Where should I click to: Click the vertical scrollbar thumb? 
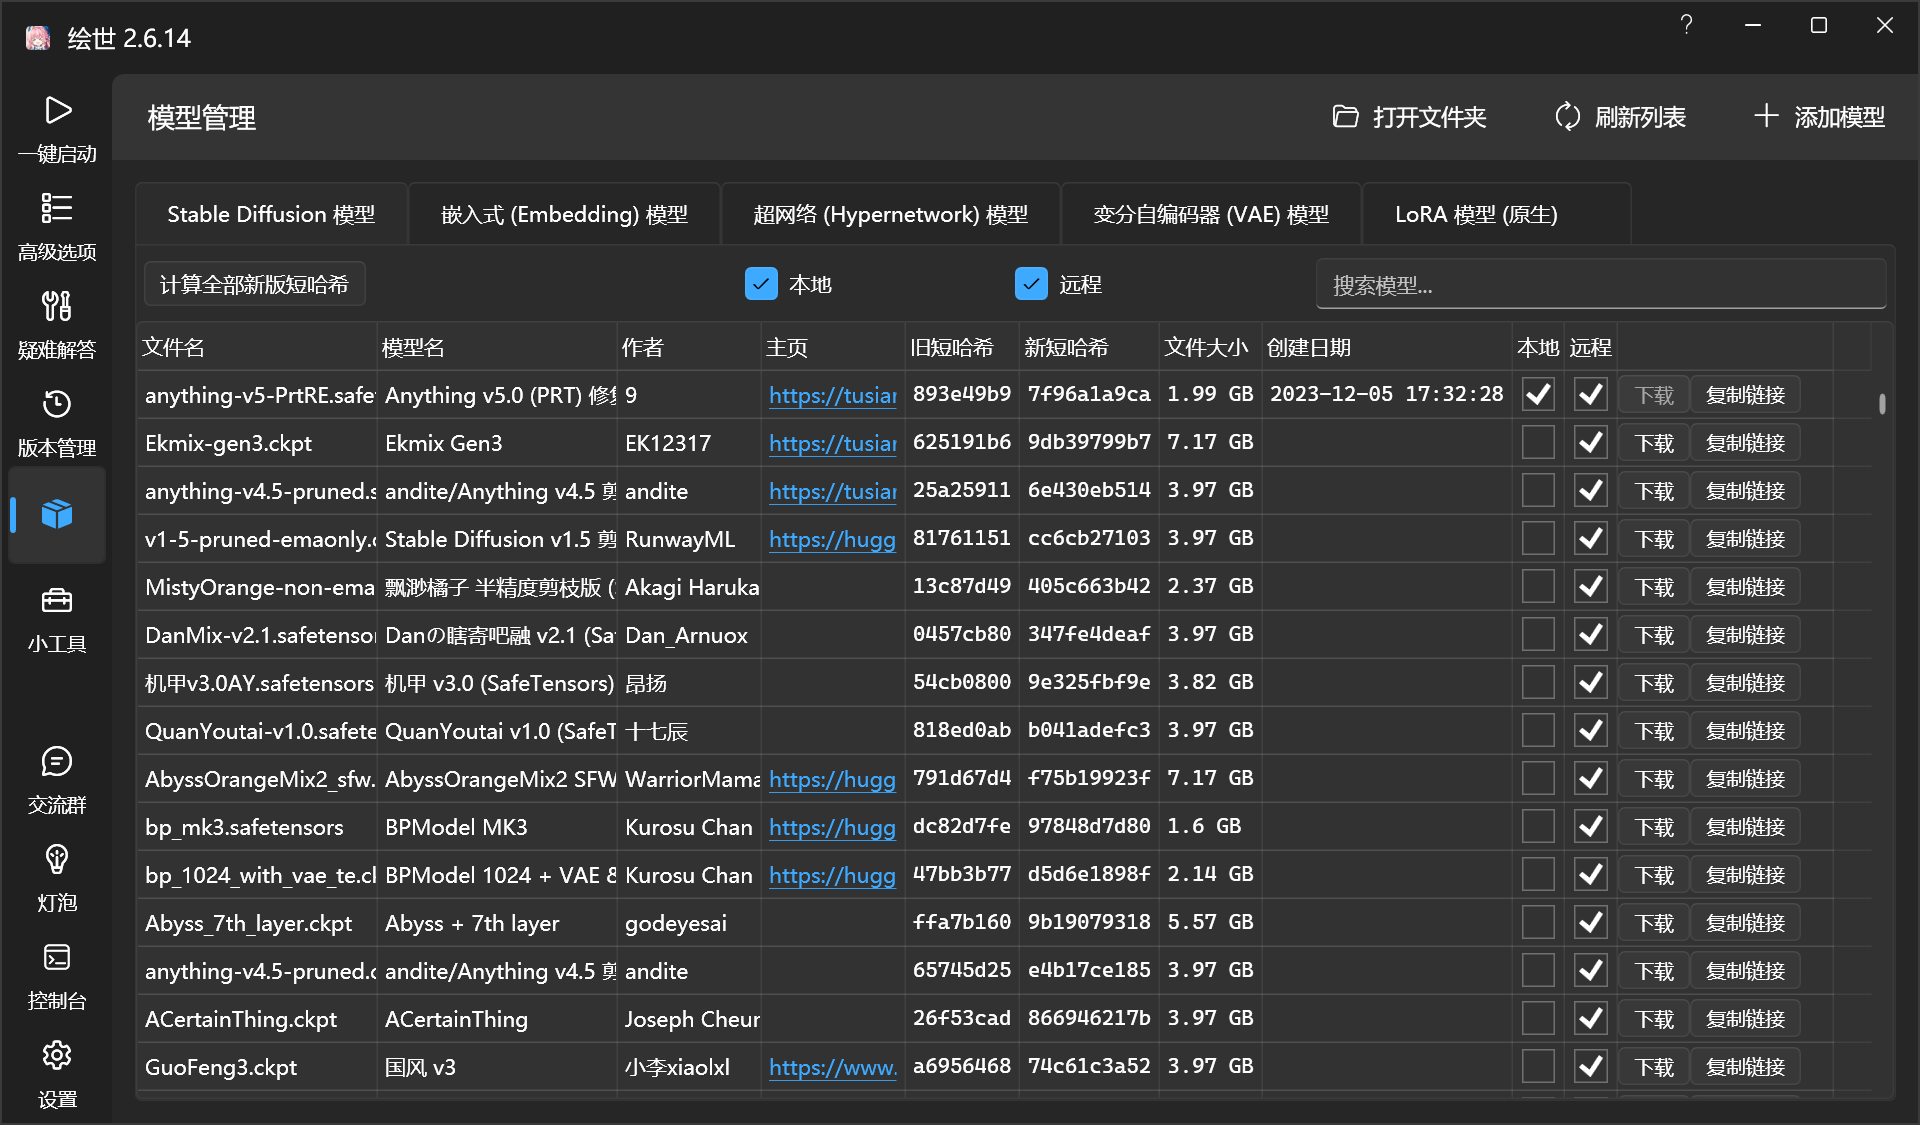1882,404
